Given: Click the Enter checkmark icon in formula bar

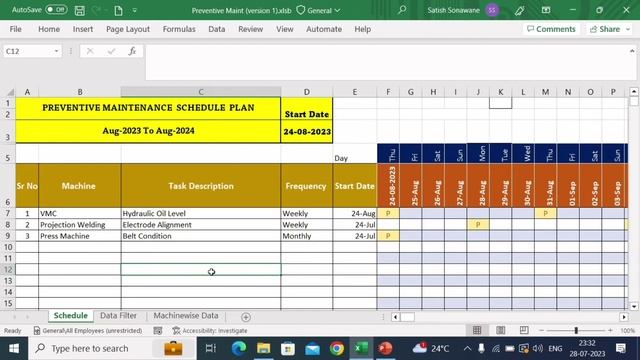Looking at the screenshot, I should tap(111, 51).
